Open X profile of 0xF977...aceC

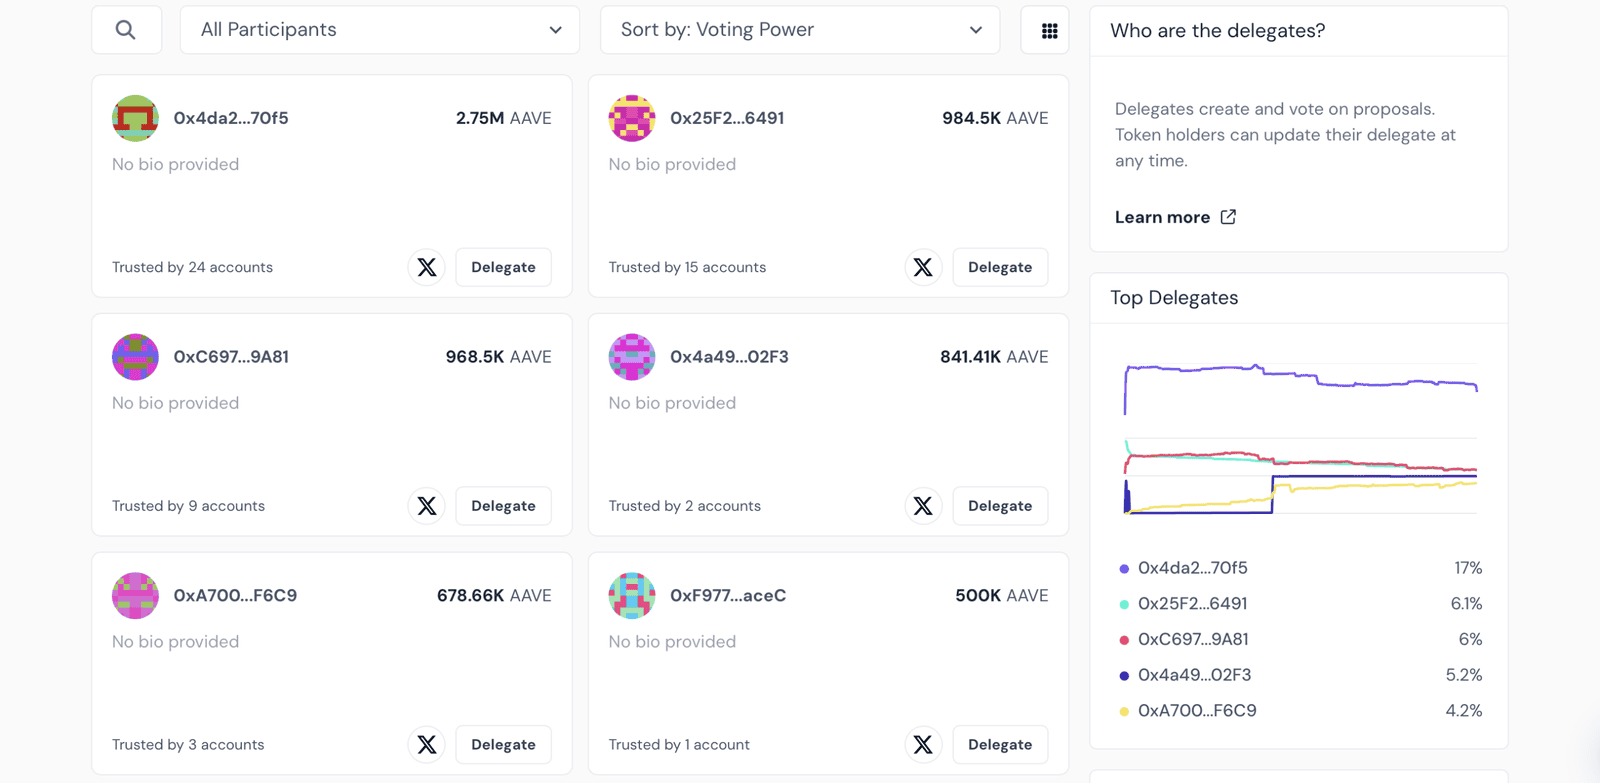(923, 745)
